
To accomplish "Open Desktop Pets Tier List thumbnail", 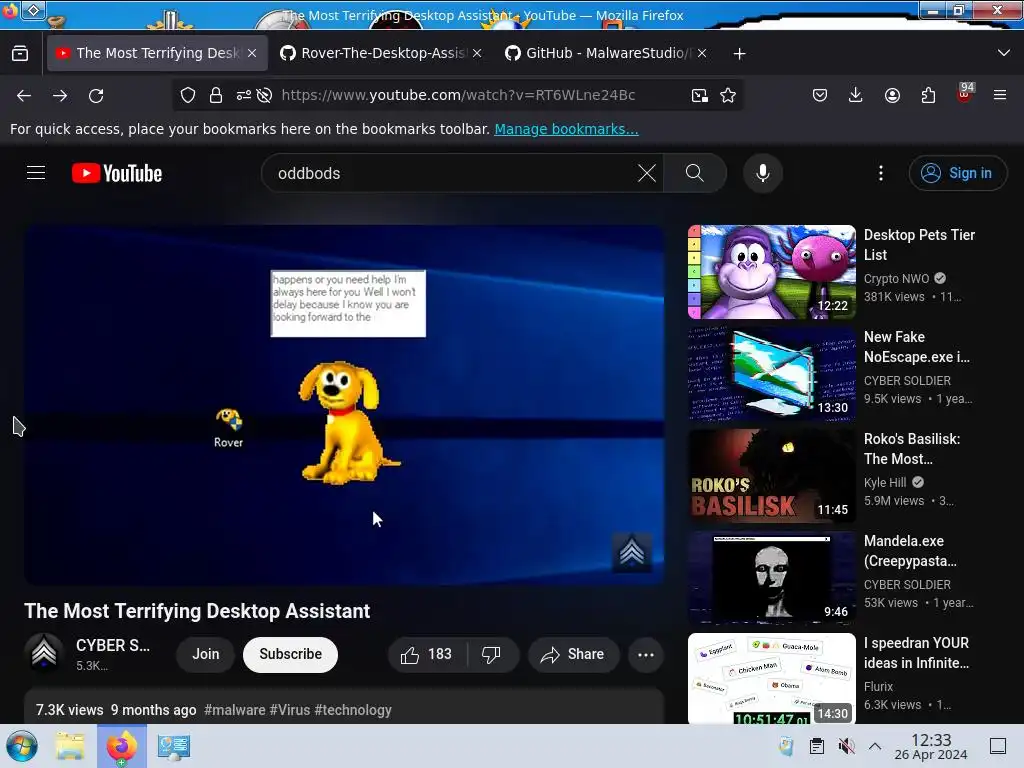I will click(771, 272).
